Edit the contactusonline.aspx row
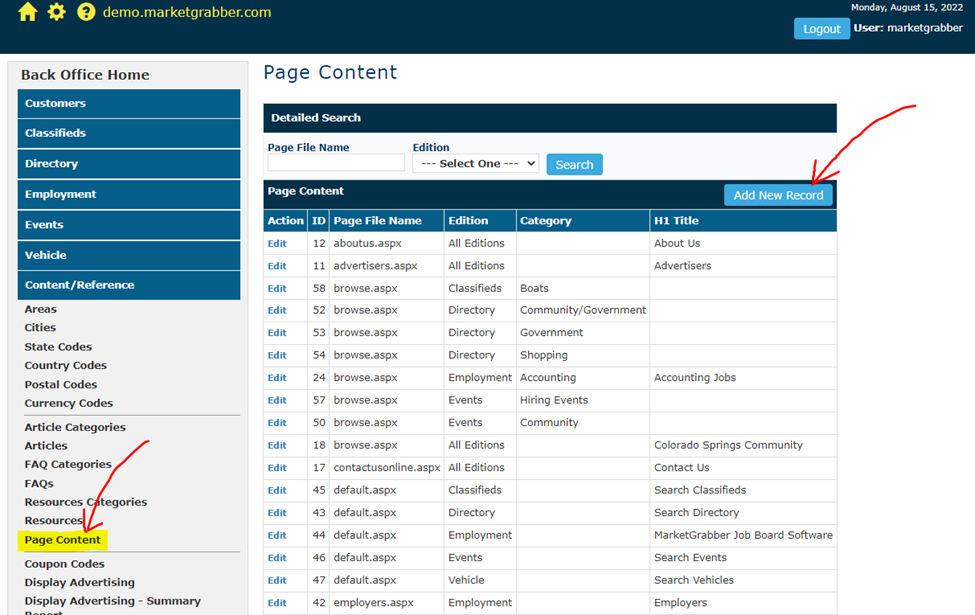Viewport: 975px width, 615px height. pyautogui.click(x=277, y=468)
